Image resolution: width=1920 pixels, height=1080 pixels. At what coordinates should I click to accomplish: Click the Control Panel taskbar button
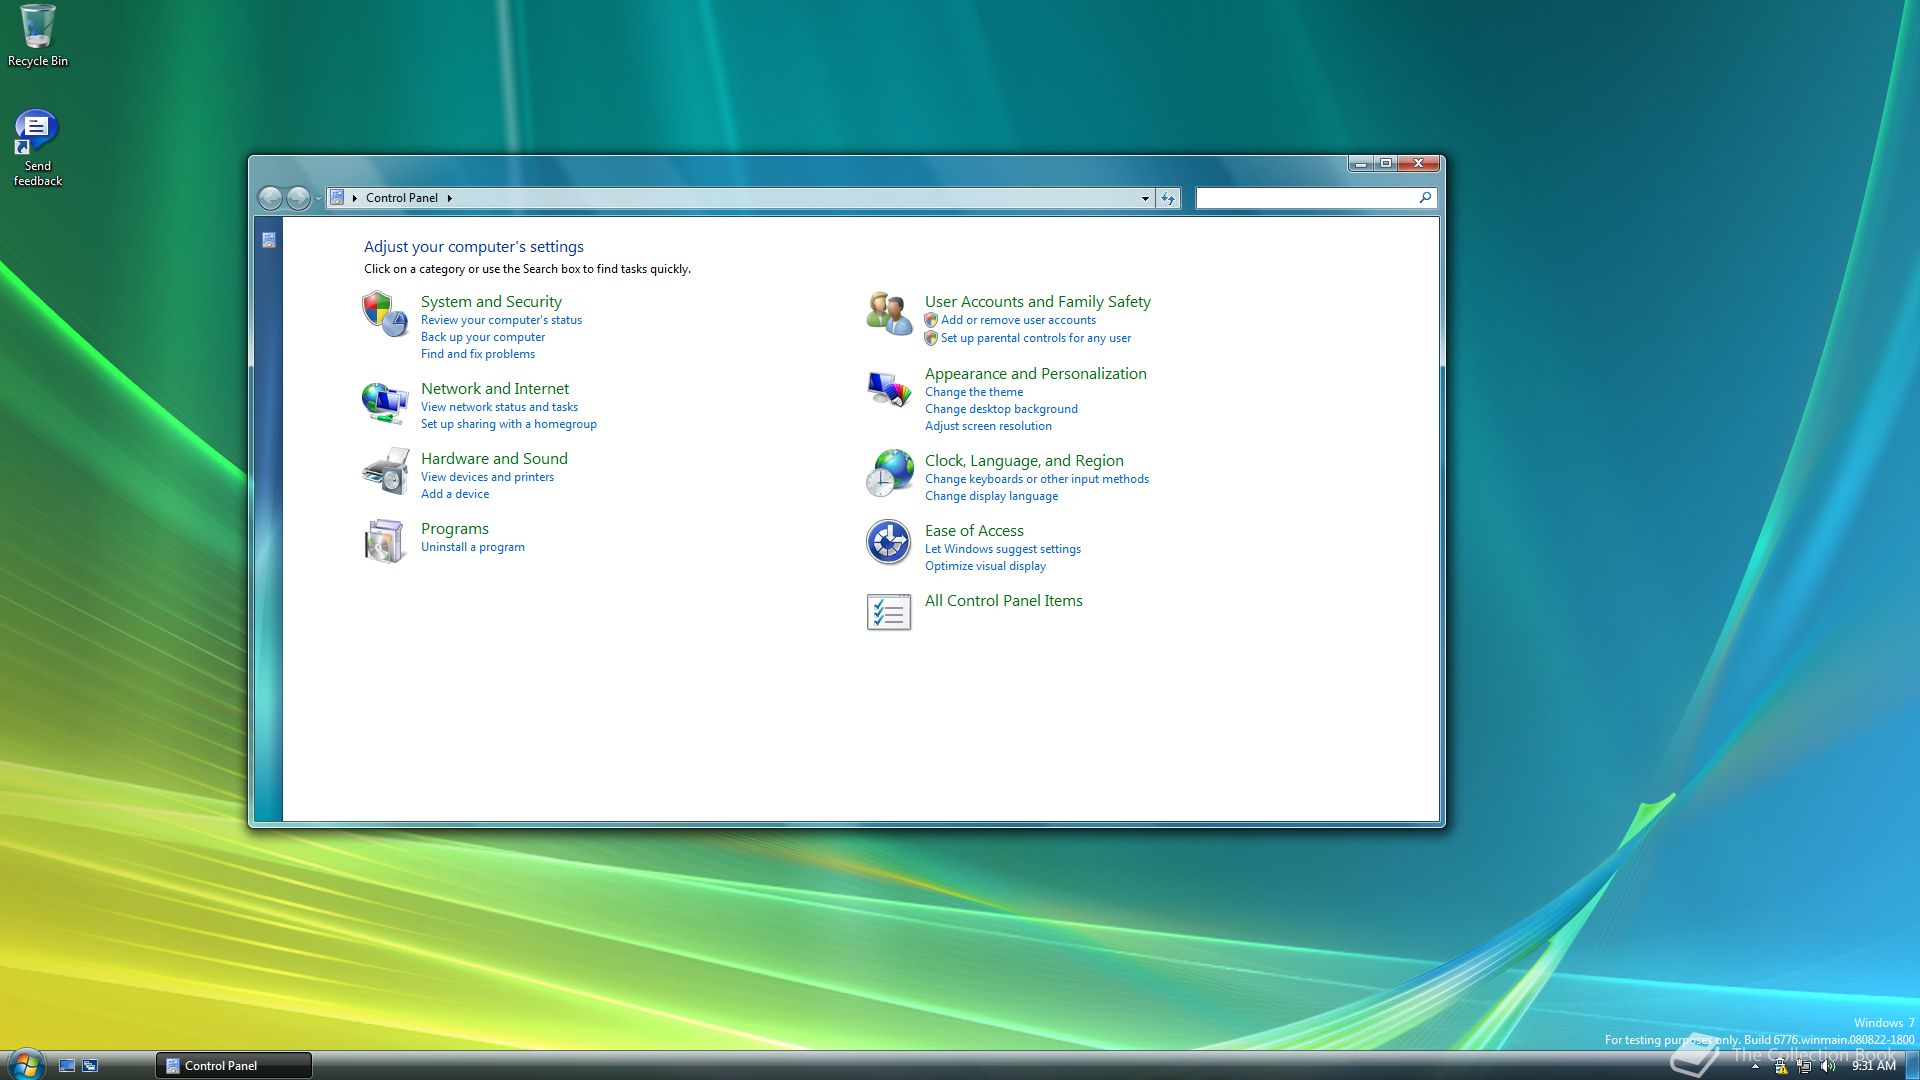coord(234,1066)
